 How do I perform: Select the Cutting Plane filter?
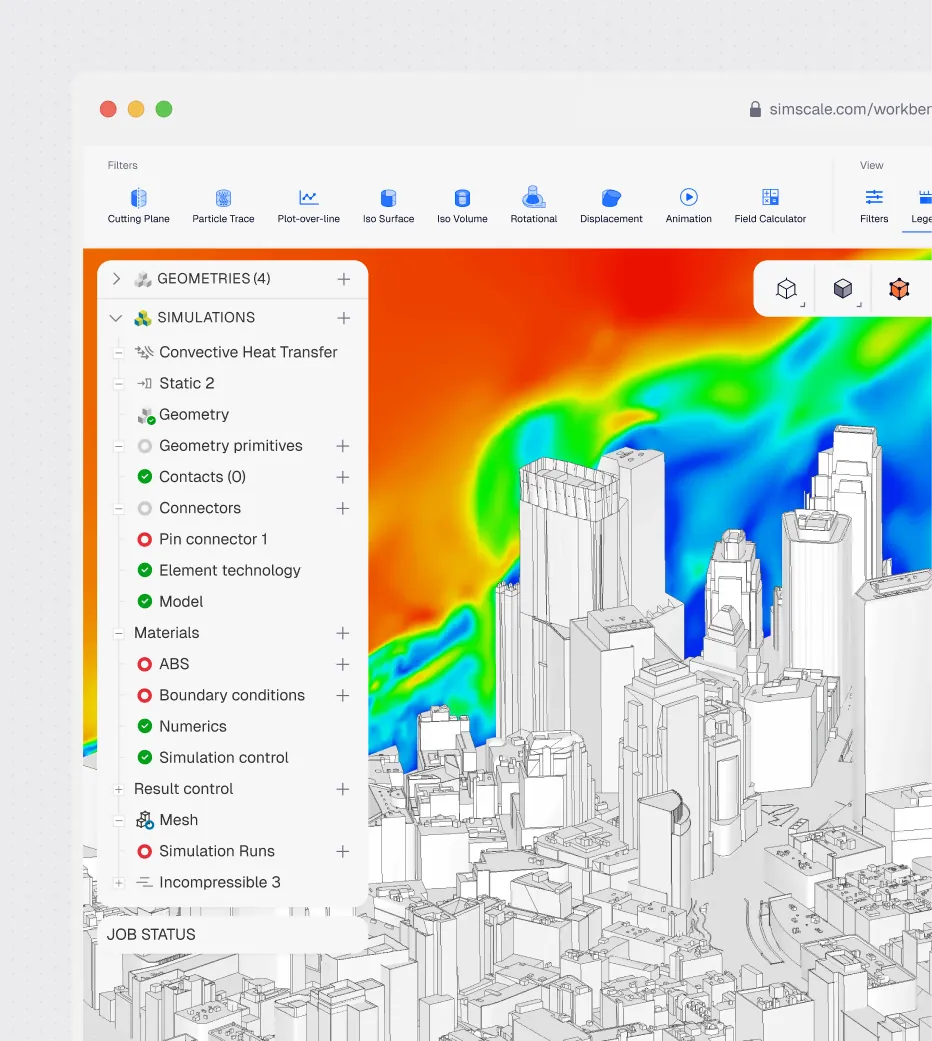point(138,205)
